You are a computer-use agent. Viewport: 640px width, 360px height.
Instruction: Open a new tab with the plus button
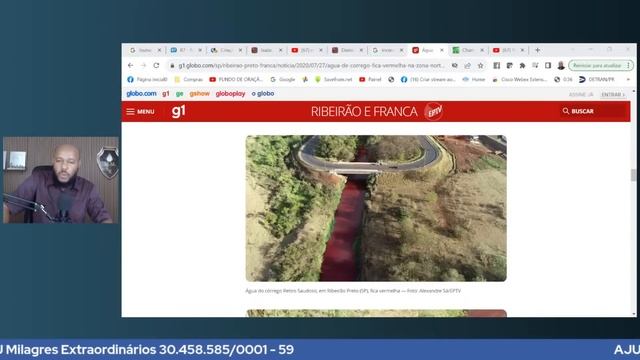tap(538, 50)
